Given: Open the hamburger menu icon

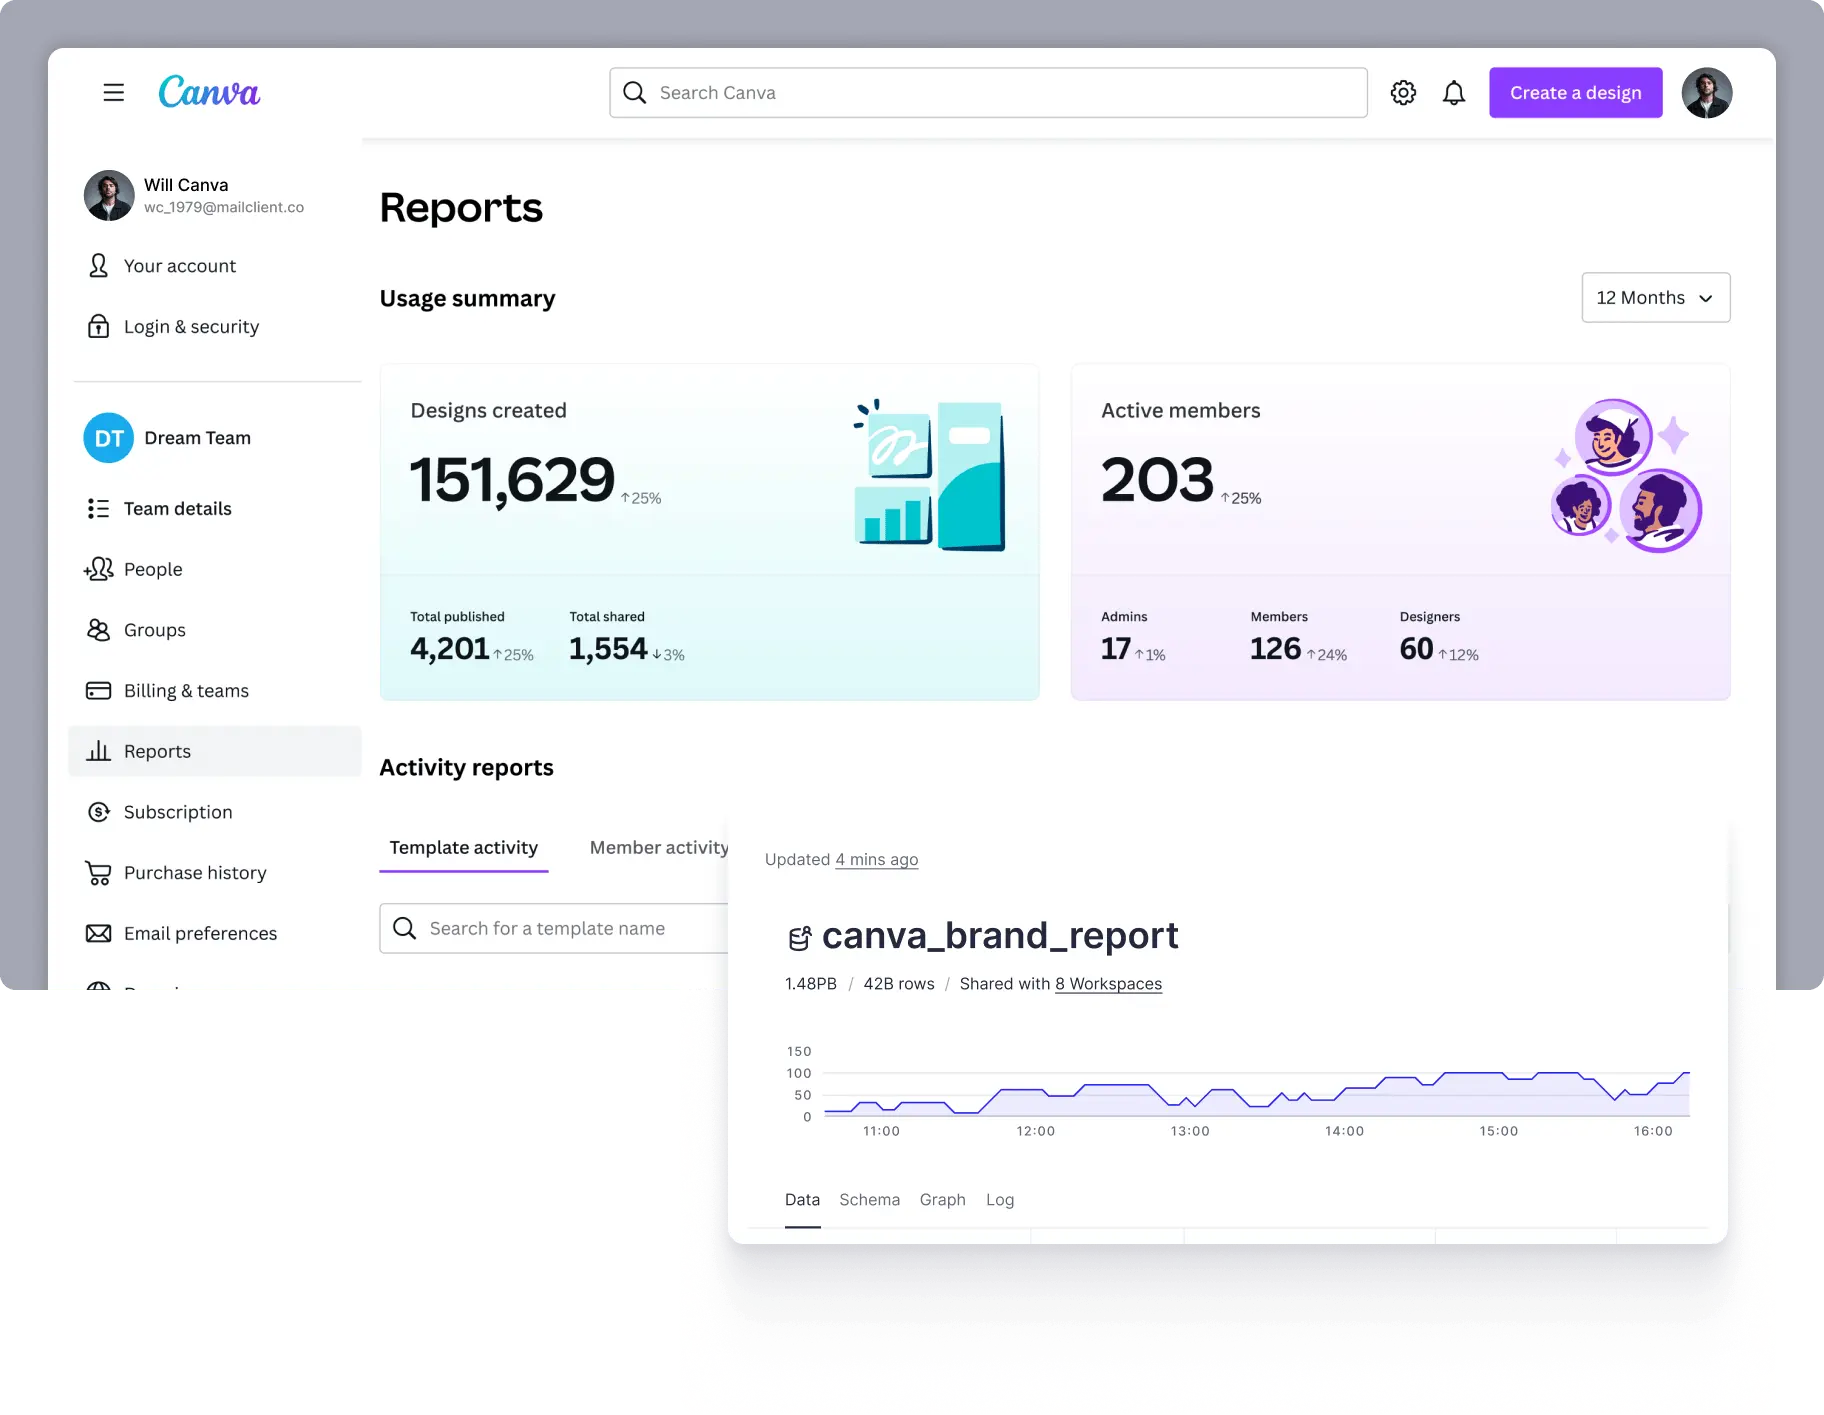Looking at the screenshot, I should click(114, 93).
